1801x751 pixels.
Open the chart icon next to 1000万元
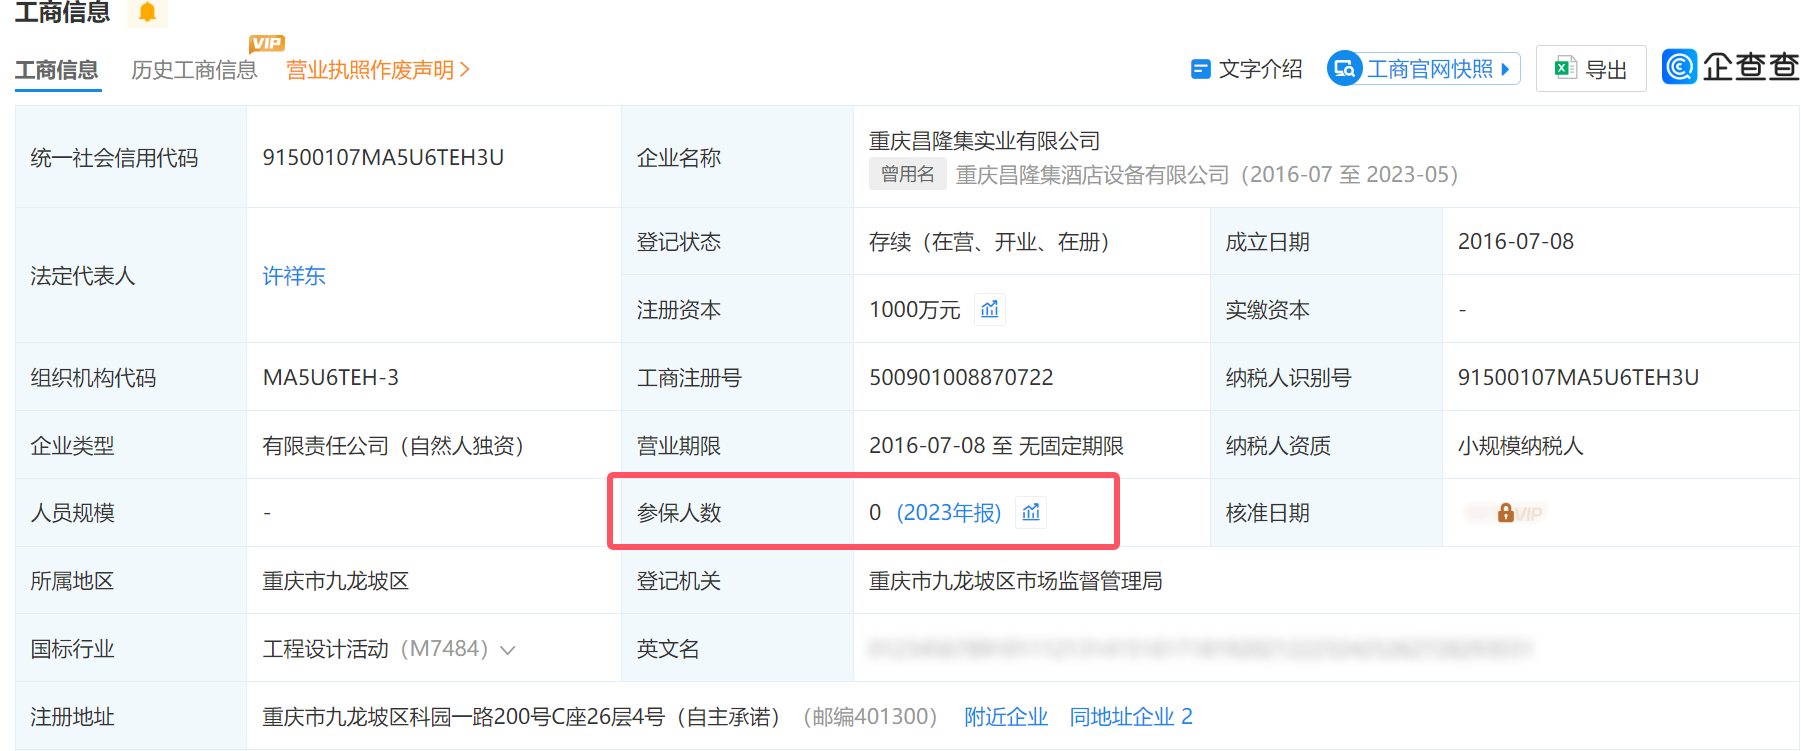[990, 309]
